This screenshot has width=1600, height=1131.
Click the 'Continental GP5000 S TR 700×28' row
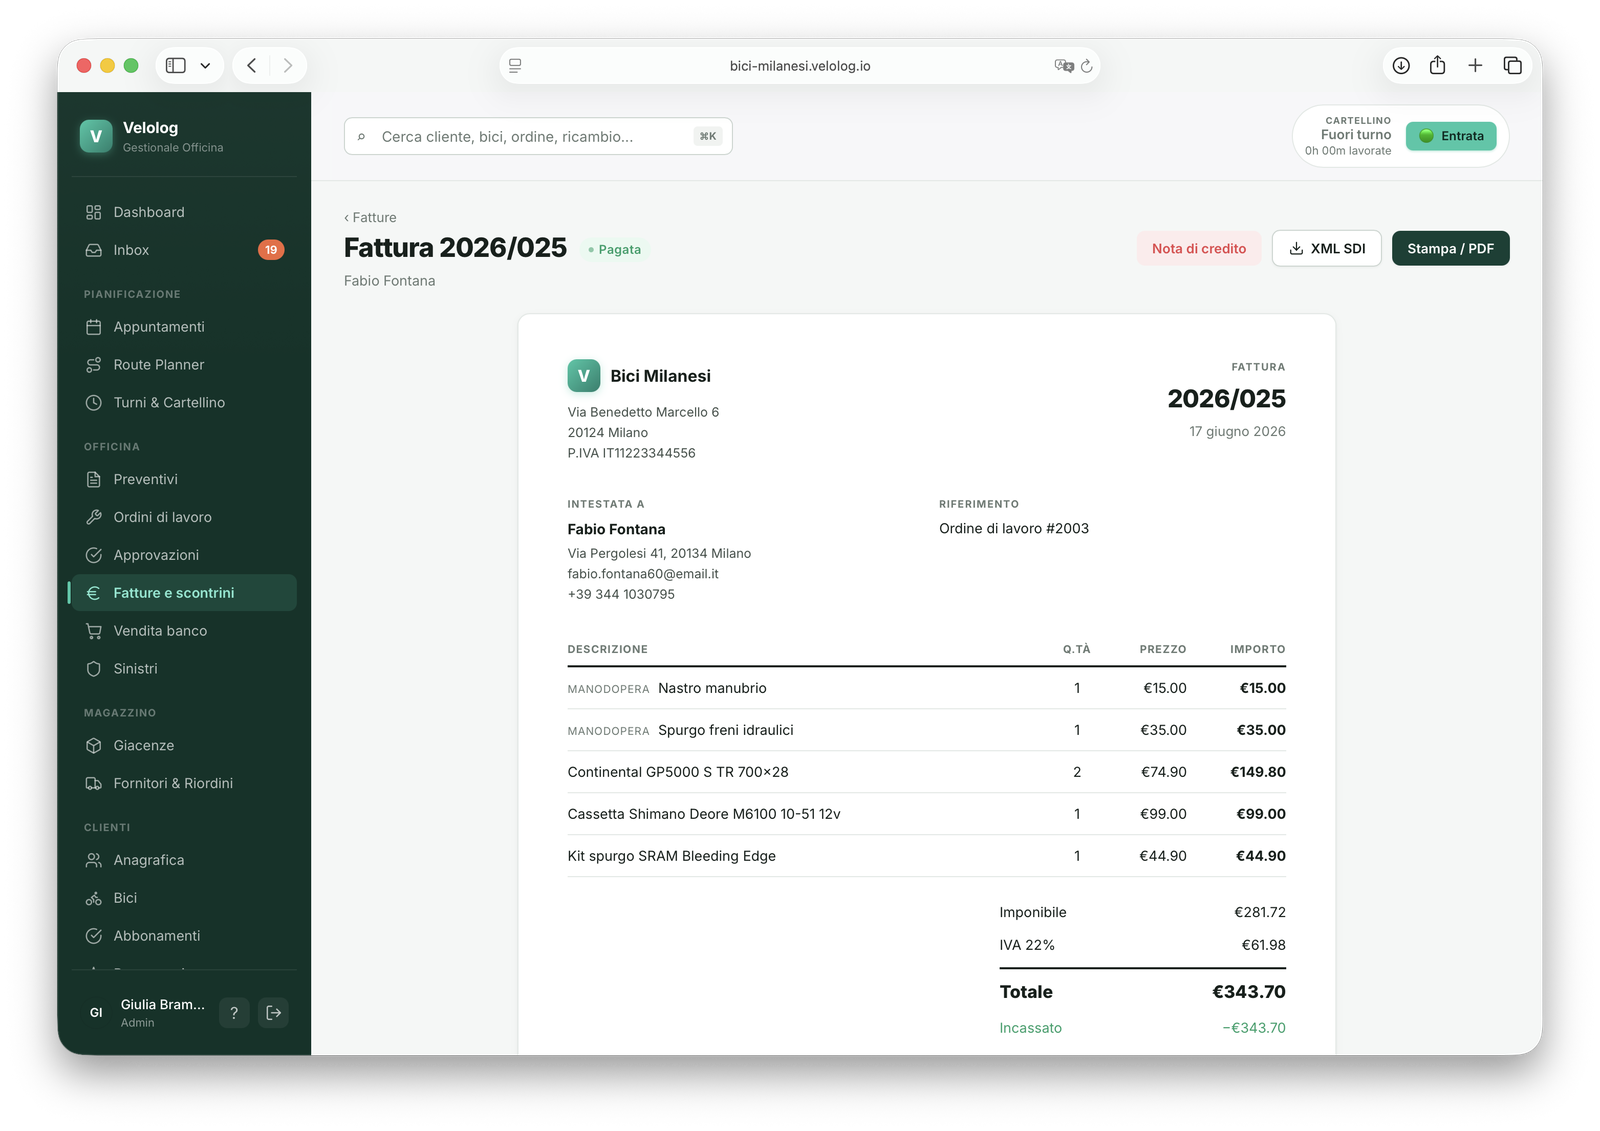tap(926, 772)
